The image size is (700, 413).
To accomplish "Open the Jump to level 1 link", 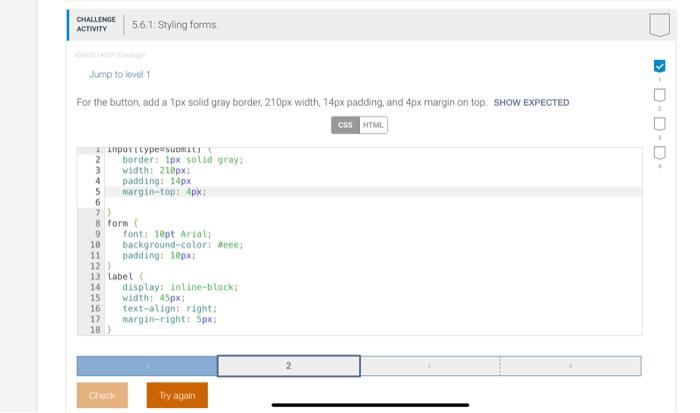I will point(120,74).
